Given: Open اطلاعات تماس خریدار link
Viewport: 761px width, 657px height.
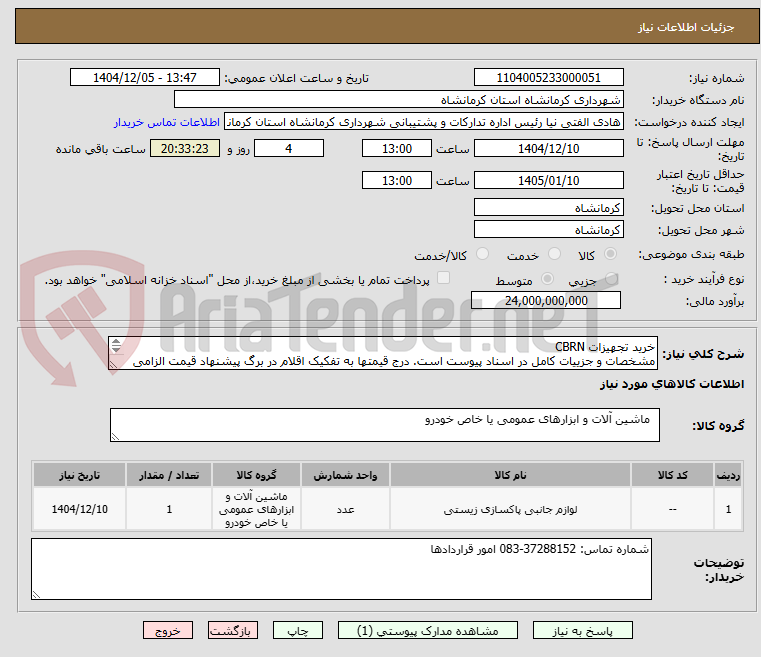Looking at the screenshot, I should click(x=167, y=122).
